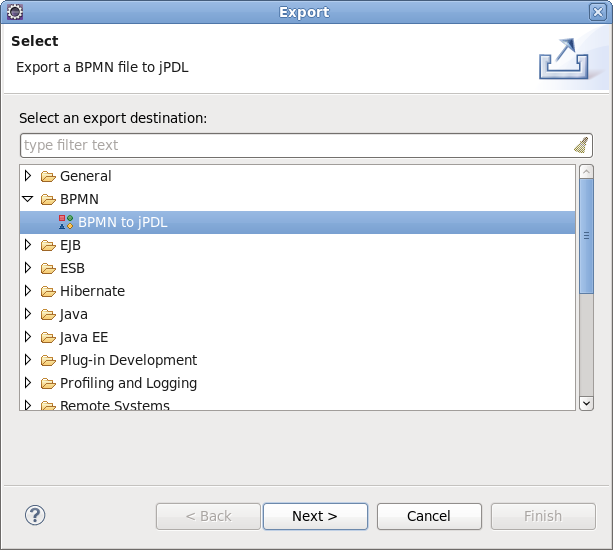Select the ESB tree label
Viewport: 613px width, 550px height.
coord(72,269)
